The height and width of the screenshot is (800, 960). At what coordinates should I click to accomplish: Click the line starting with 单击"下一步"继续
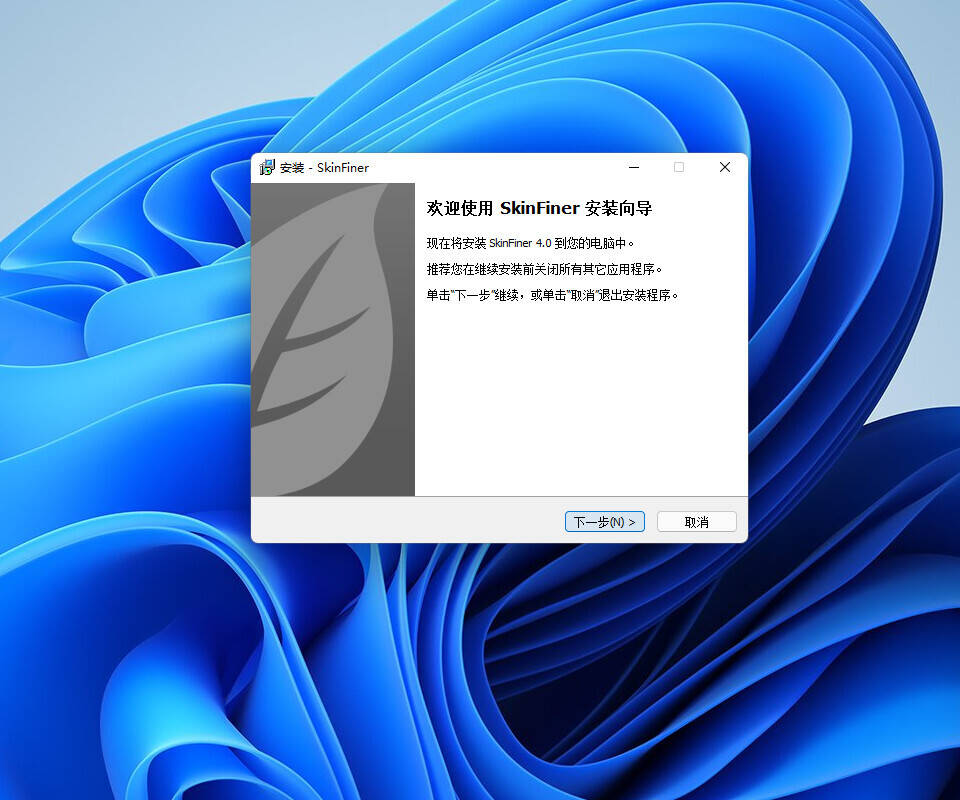(x=552, y=295)
